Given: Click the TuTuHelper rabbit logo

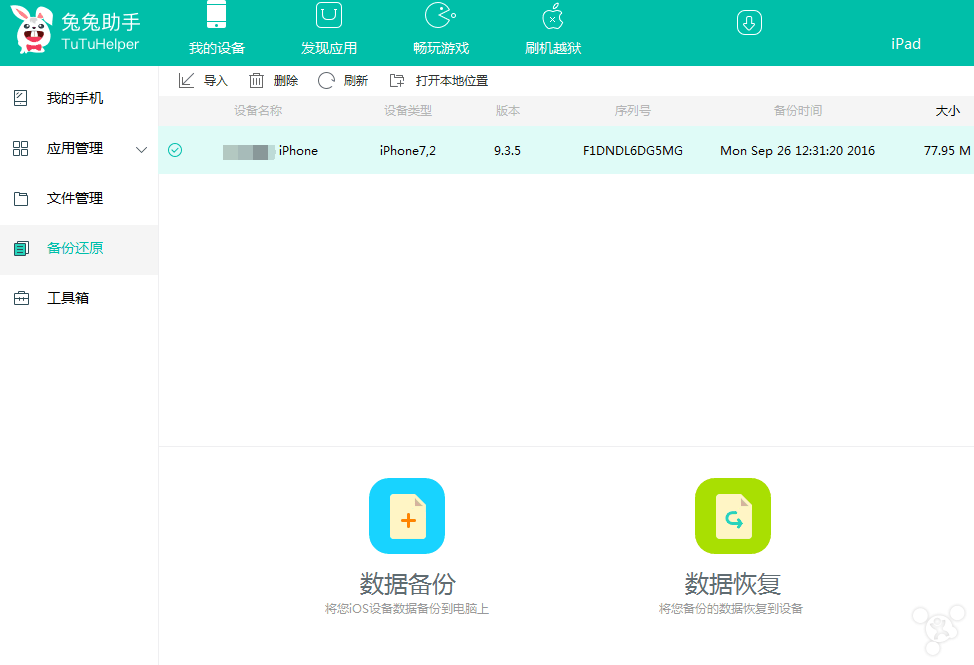Looking at the screenshot, I should point(31,29).
